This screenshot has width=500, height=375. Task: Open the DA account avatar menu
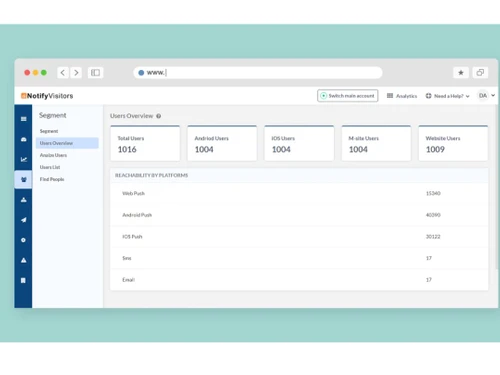coord(486,96)
